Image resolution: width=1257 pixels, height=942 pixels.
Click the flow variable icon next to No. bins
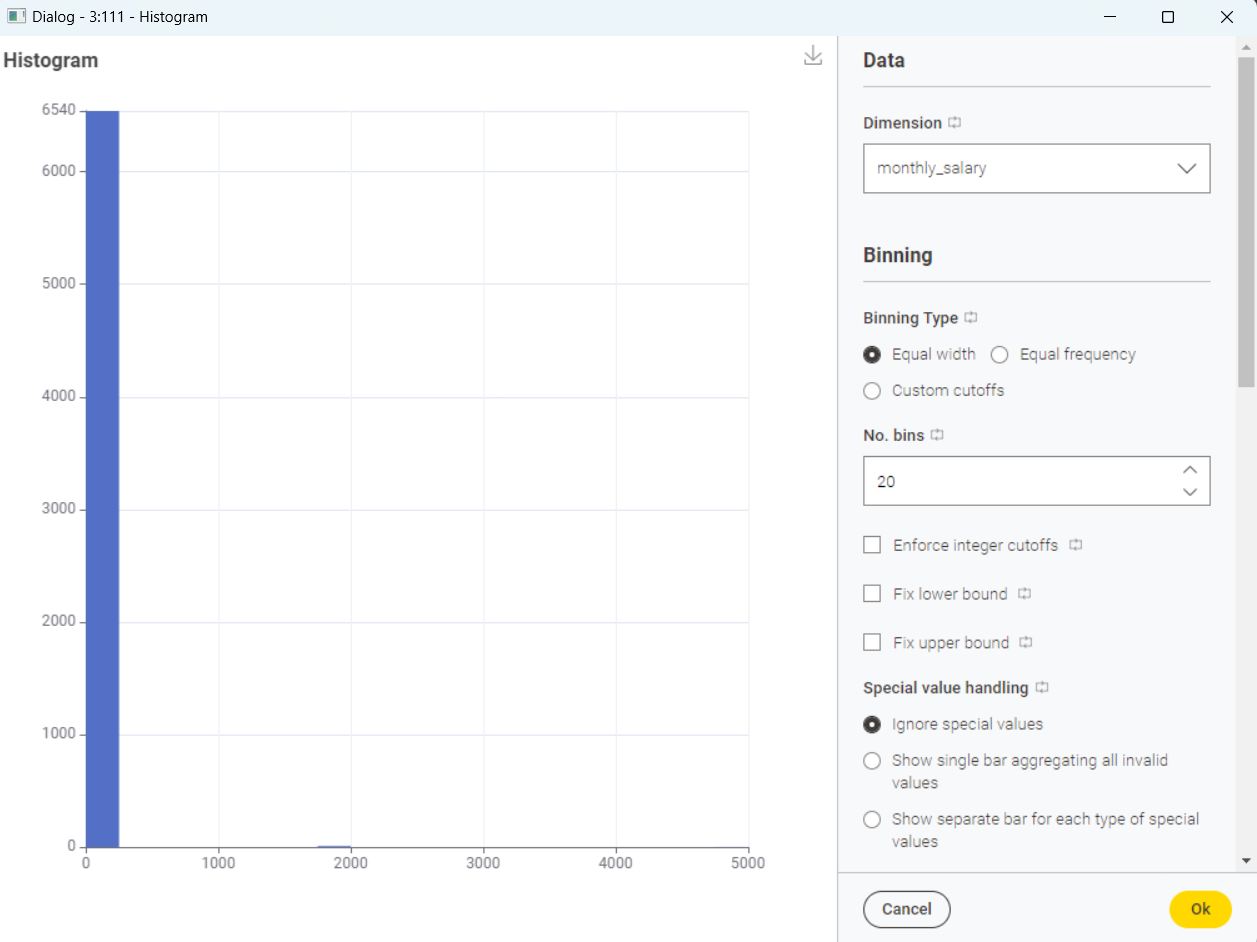coord(937,435)
